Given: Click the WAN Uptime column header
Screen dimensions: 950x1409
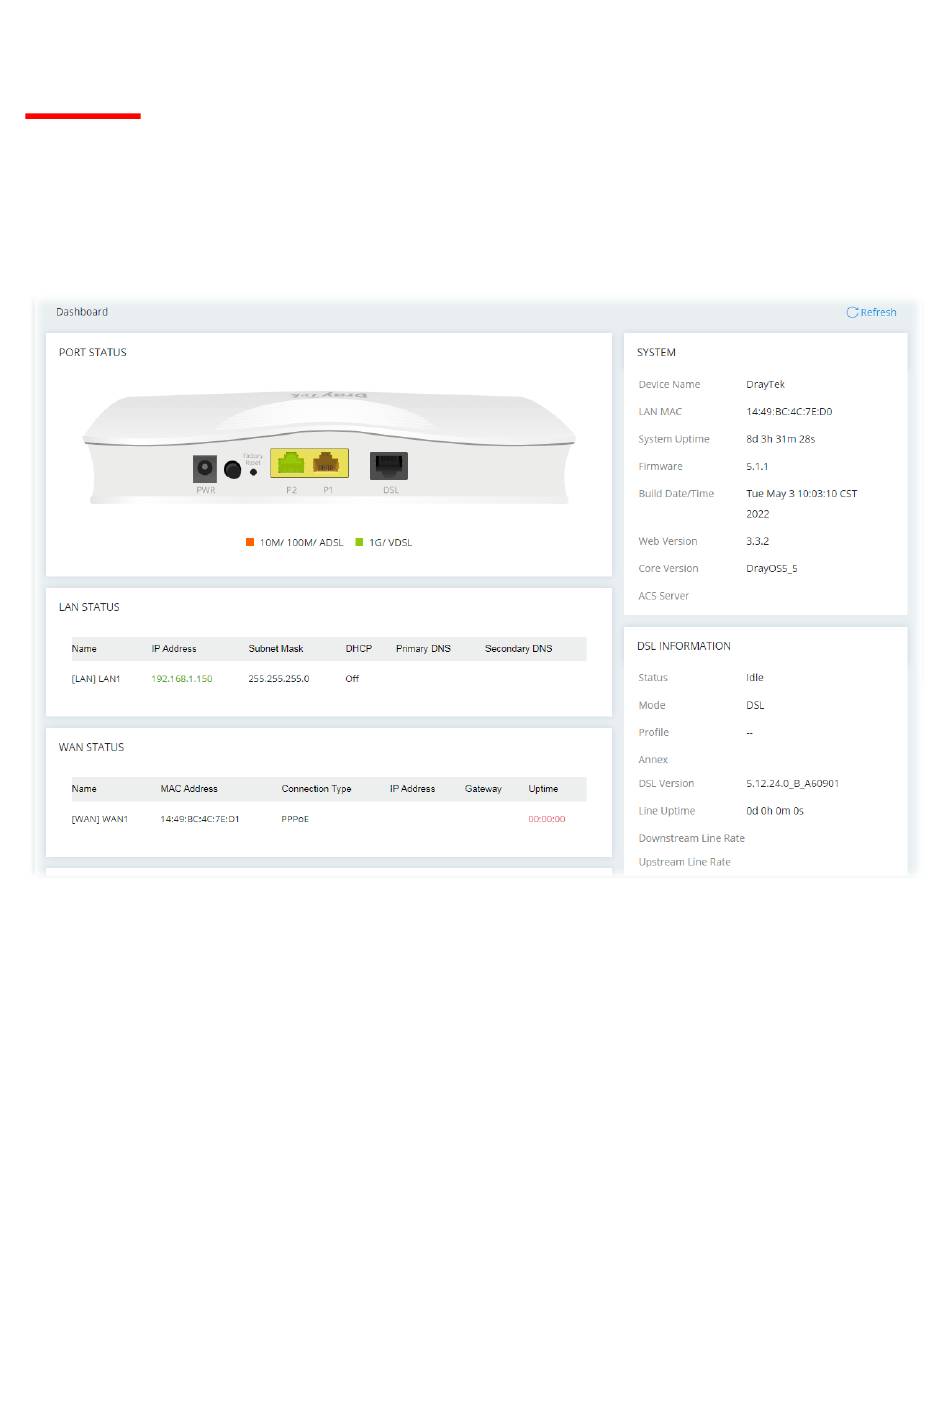Looking at the screenshot, I should tap(543, 789).
